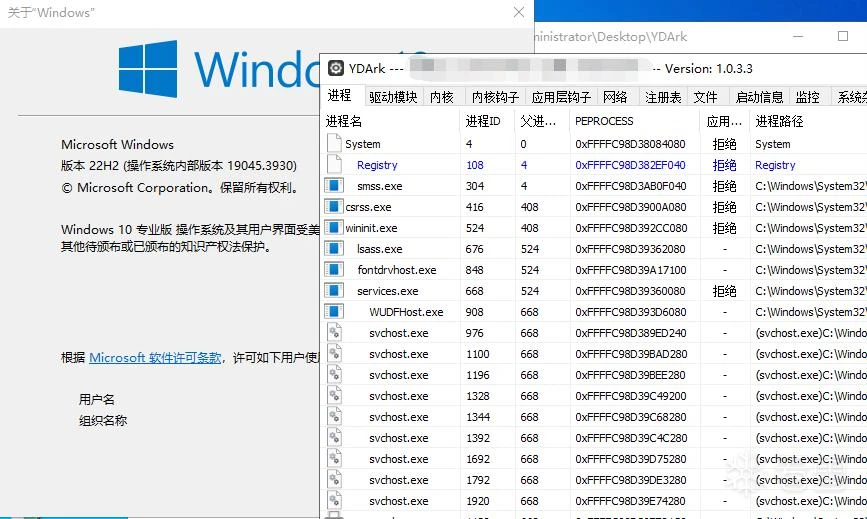Click gear icon of svchost.exe PID 1196
Image resolution: width=867 pixels, height=519 pixels.
click(334, 375)
